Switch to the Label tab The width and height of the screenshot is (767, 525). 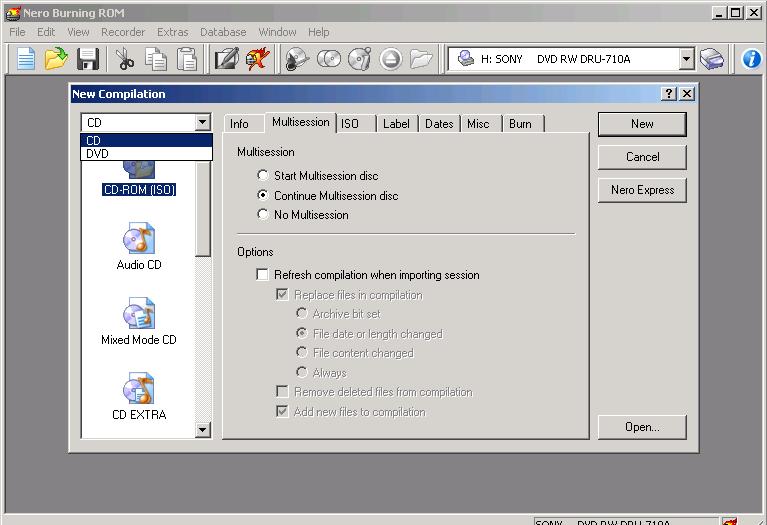point(396,124)
